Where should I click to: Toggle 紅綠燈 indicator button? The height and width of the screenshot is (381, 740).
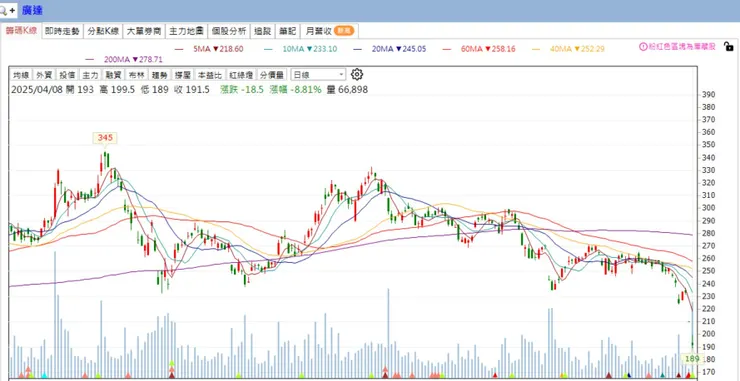pos(241,75)
